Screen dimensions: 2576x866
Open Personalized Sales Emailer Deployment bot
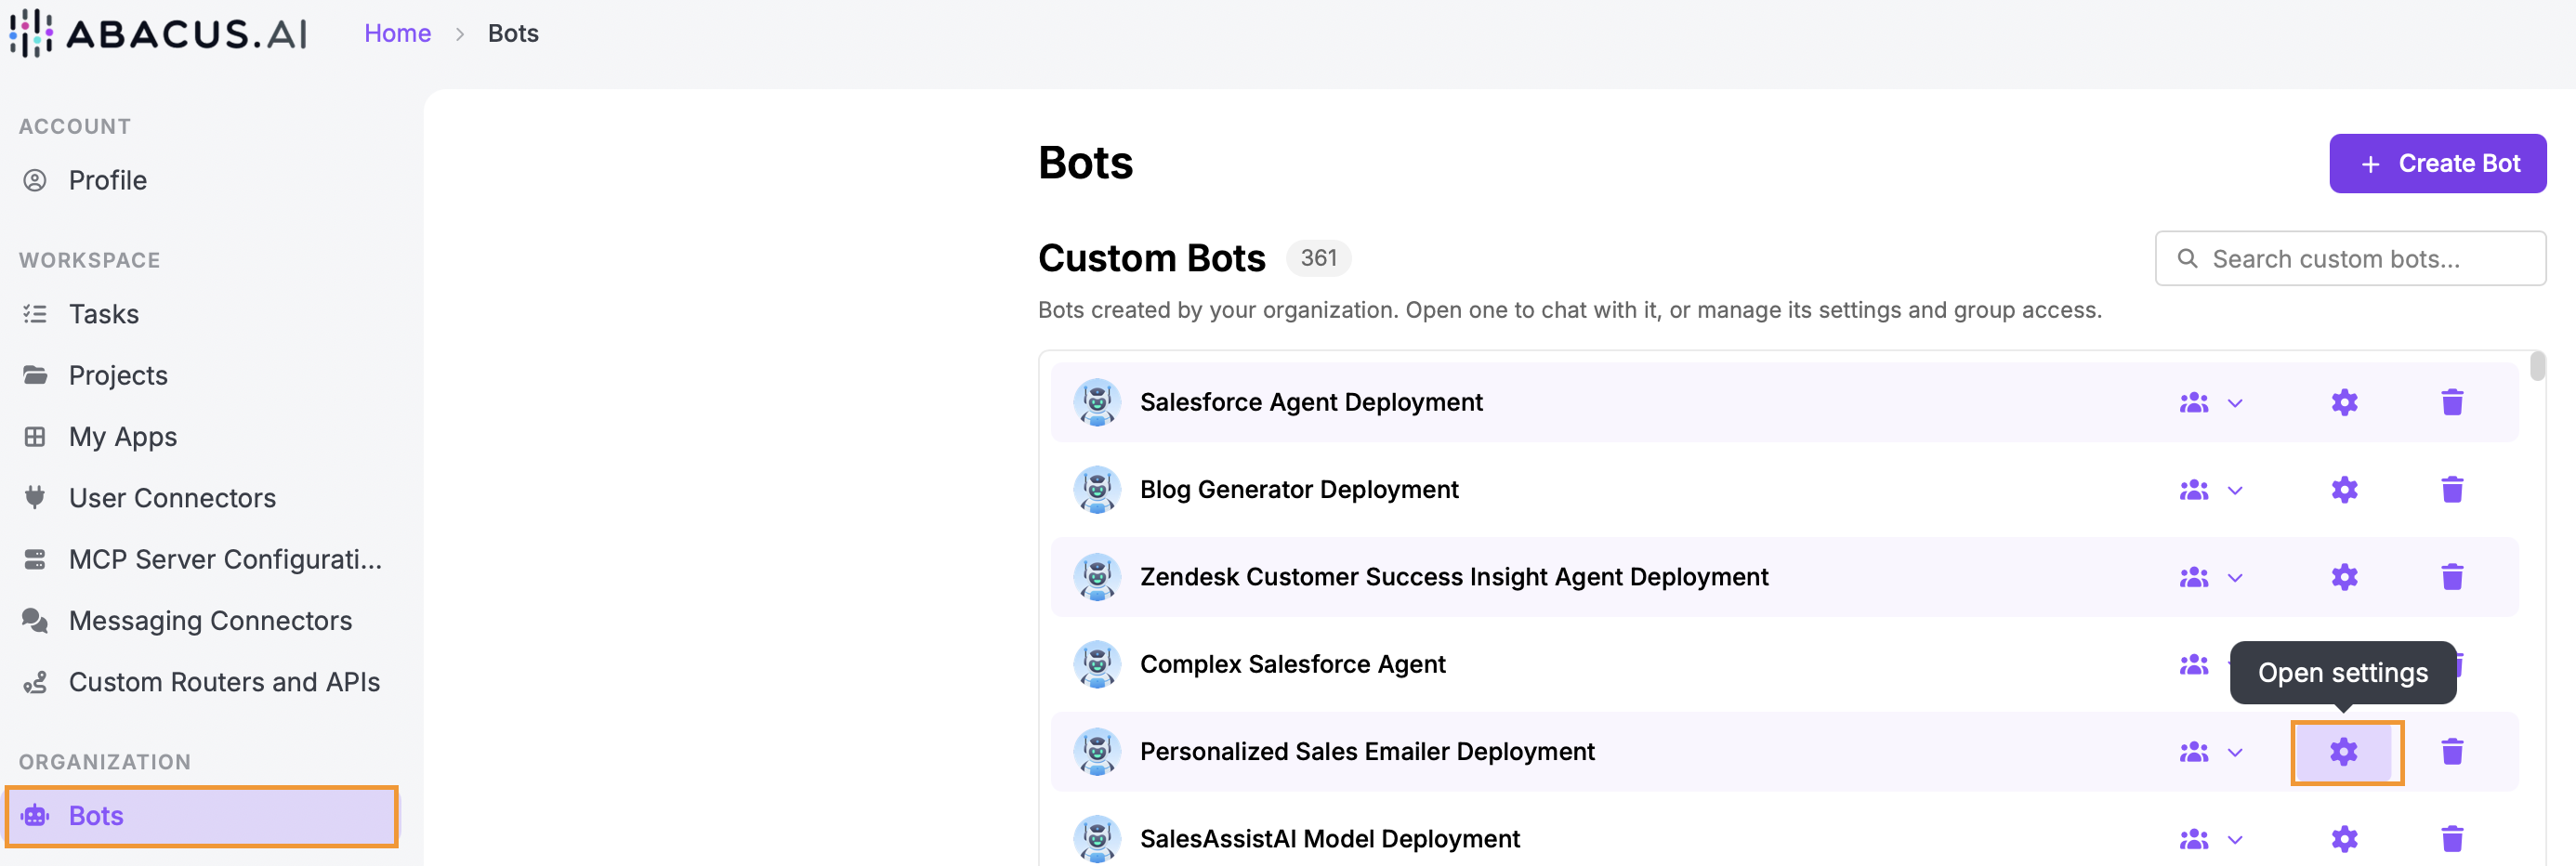(1367, 752)
